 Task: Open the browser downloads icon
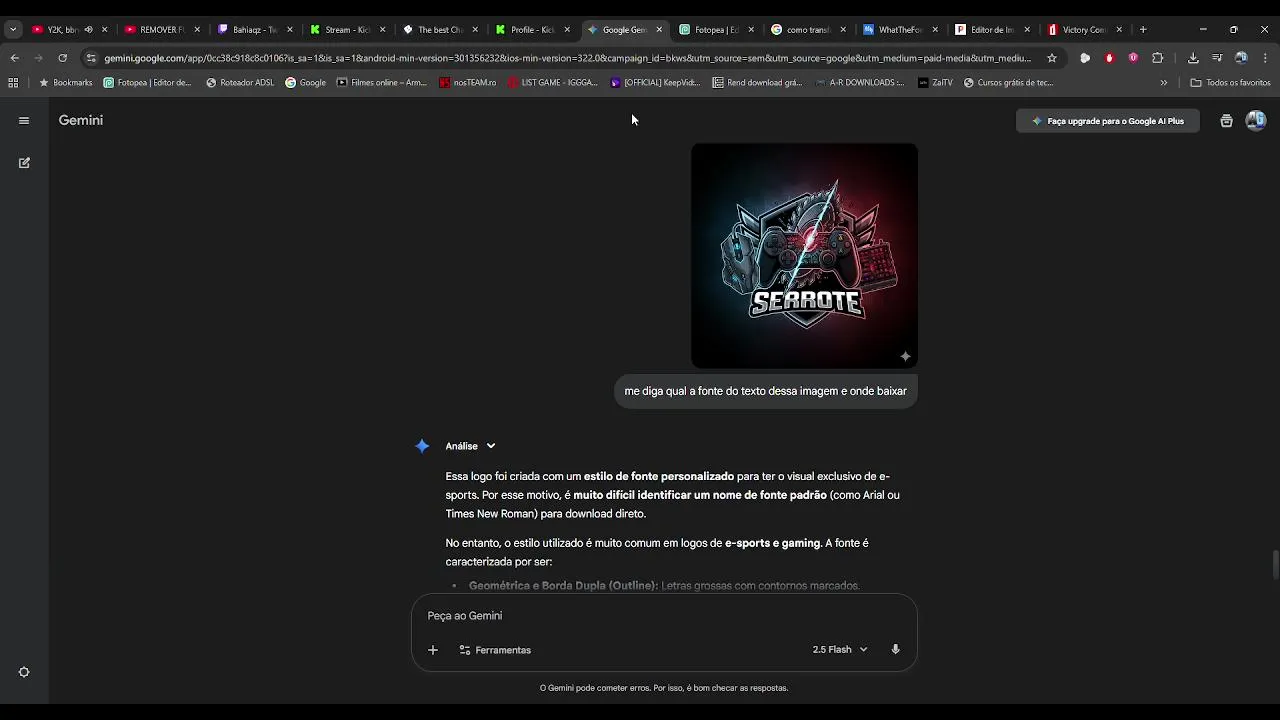(x=1193, y=58)
